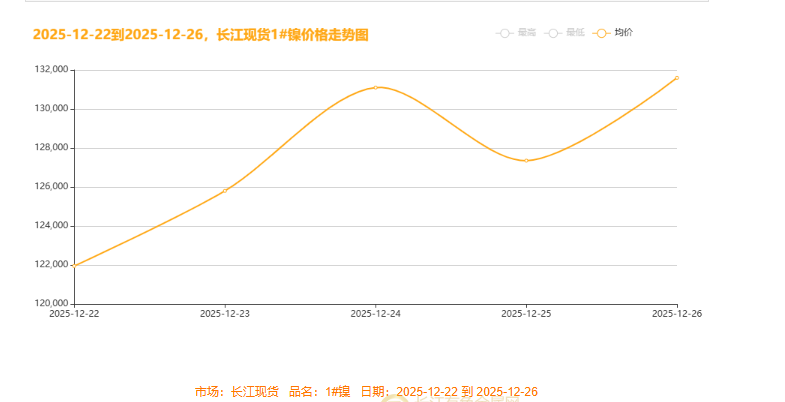Select the dip marker on 2025-12-25
This screenshot has width=785, height=402.
pos(526,161)
